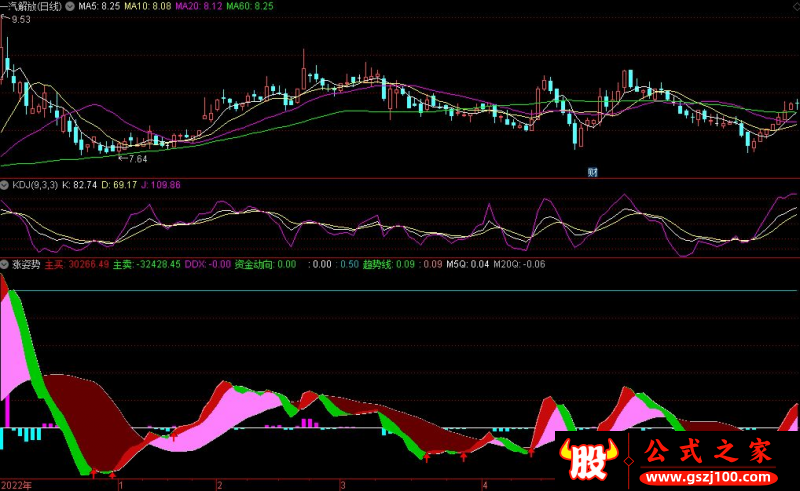800x491 pixels.
Task: Open the KDJ indicator settings dropdown icon
Action: click(5, 185)
